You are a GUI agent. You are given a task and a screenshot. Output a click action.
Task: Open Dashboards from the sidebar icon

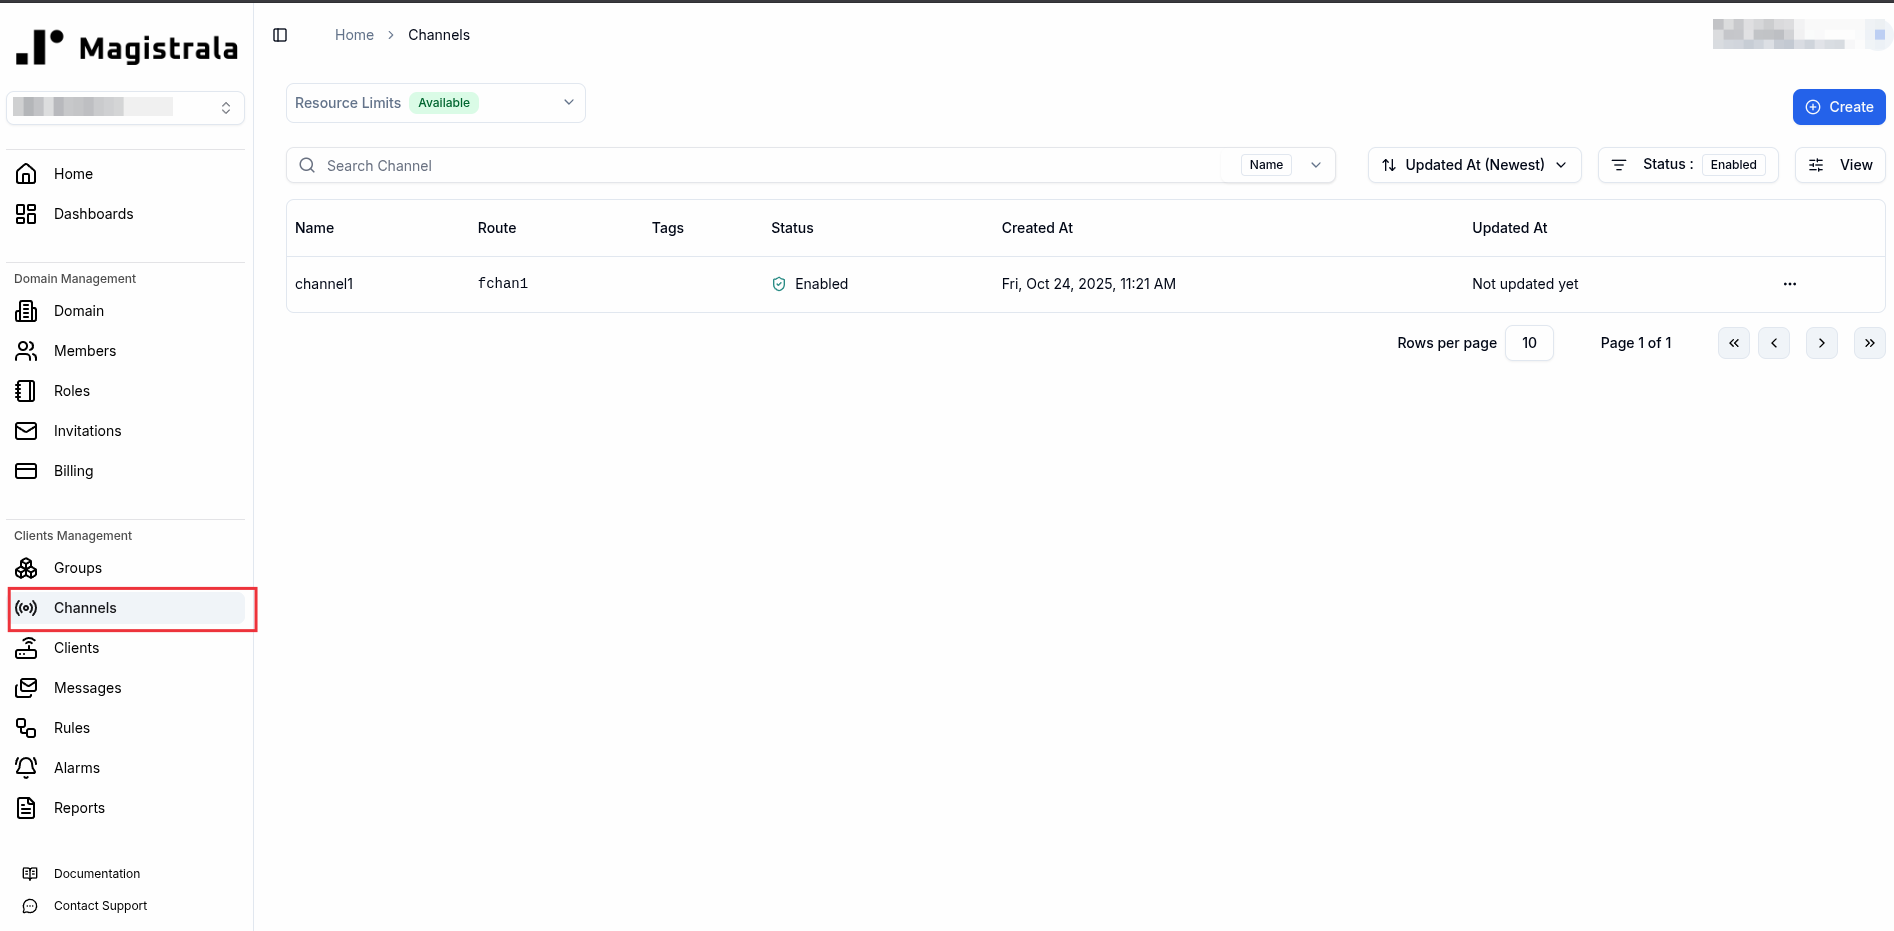point(26,213)
